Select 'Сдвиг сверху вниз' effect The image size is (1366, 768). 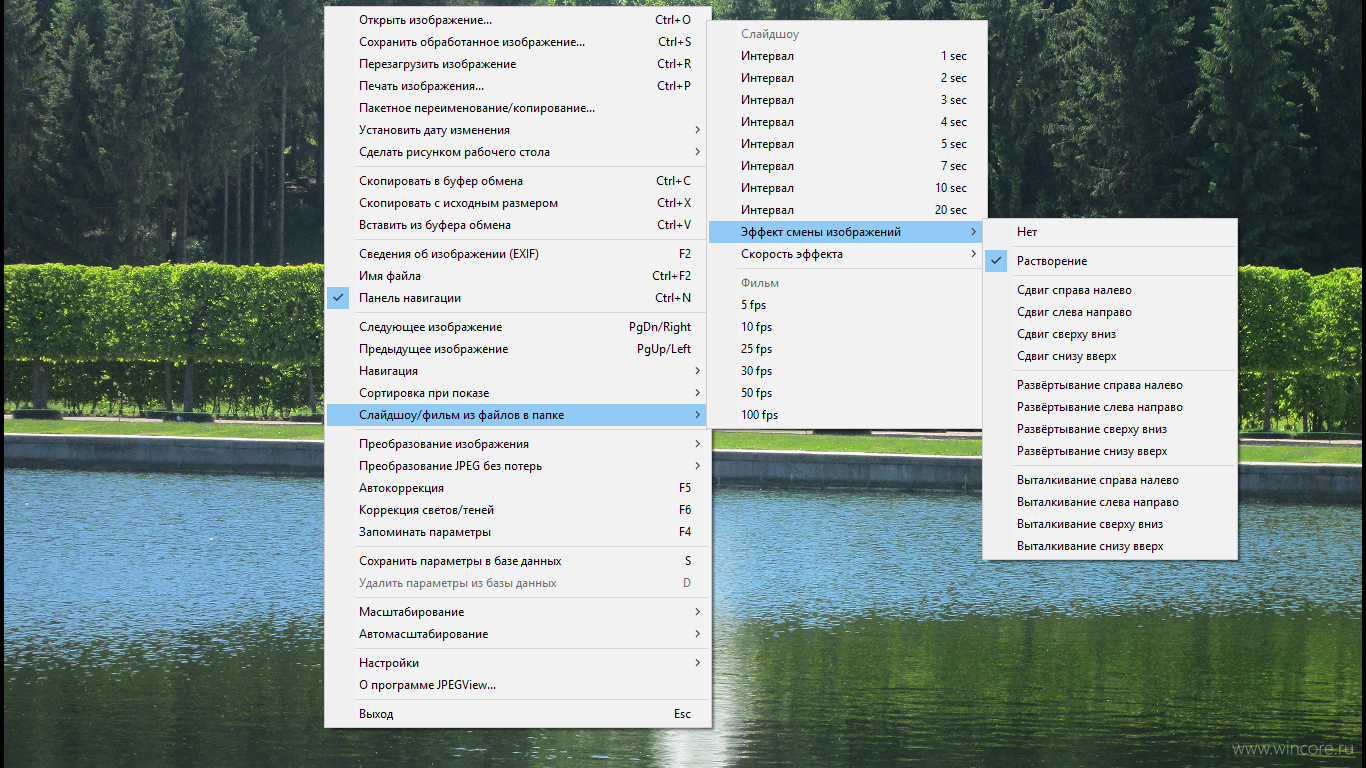tap(1110, 334)
